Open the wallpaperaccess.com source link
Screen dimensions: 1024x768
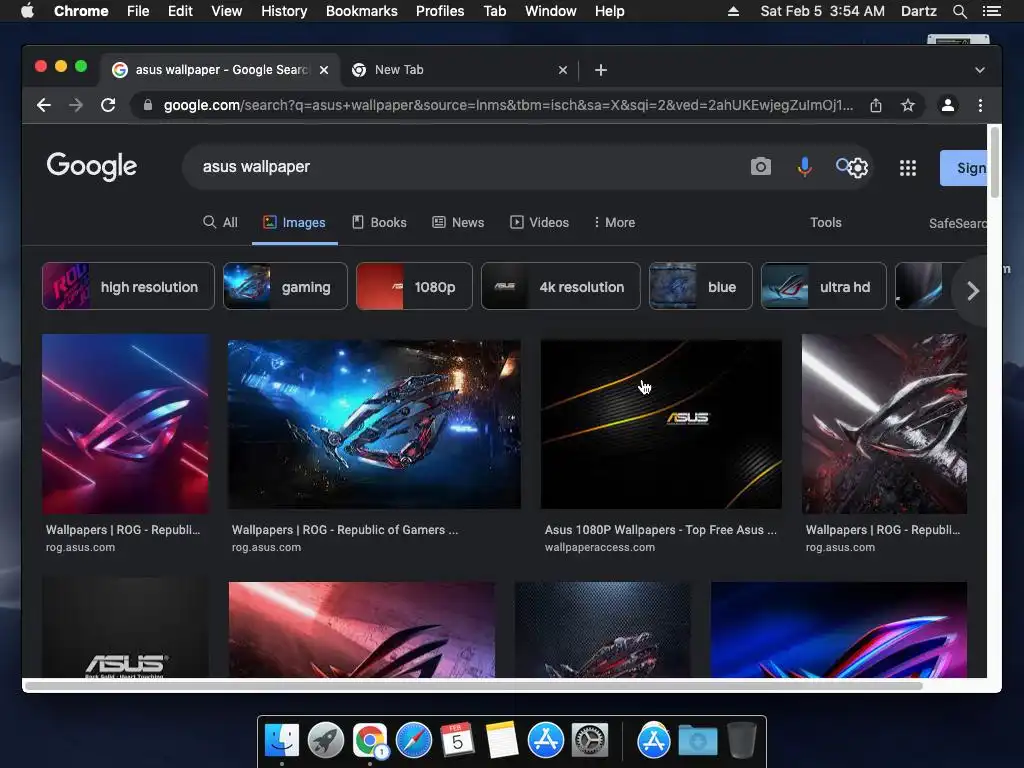[x=600, y=547]
